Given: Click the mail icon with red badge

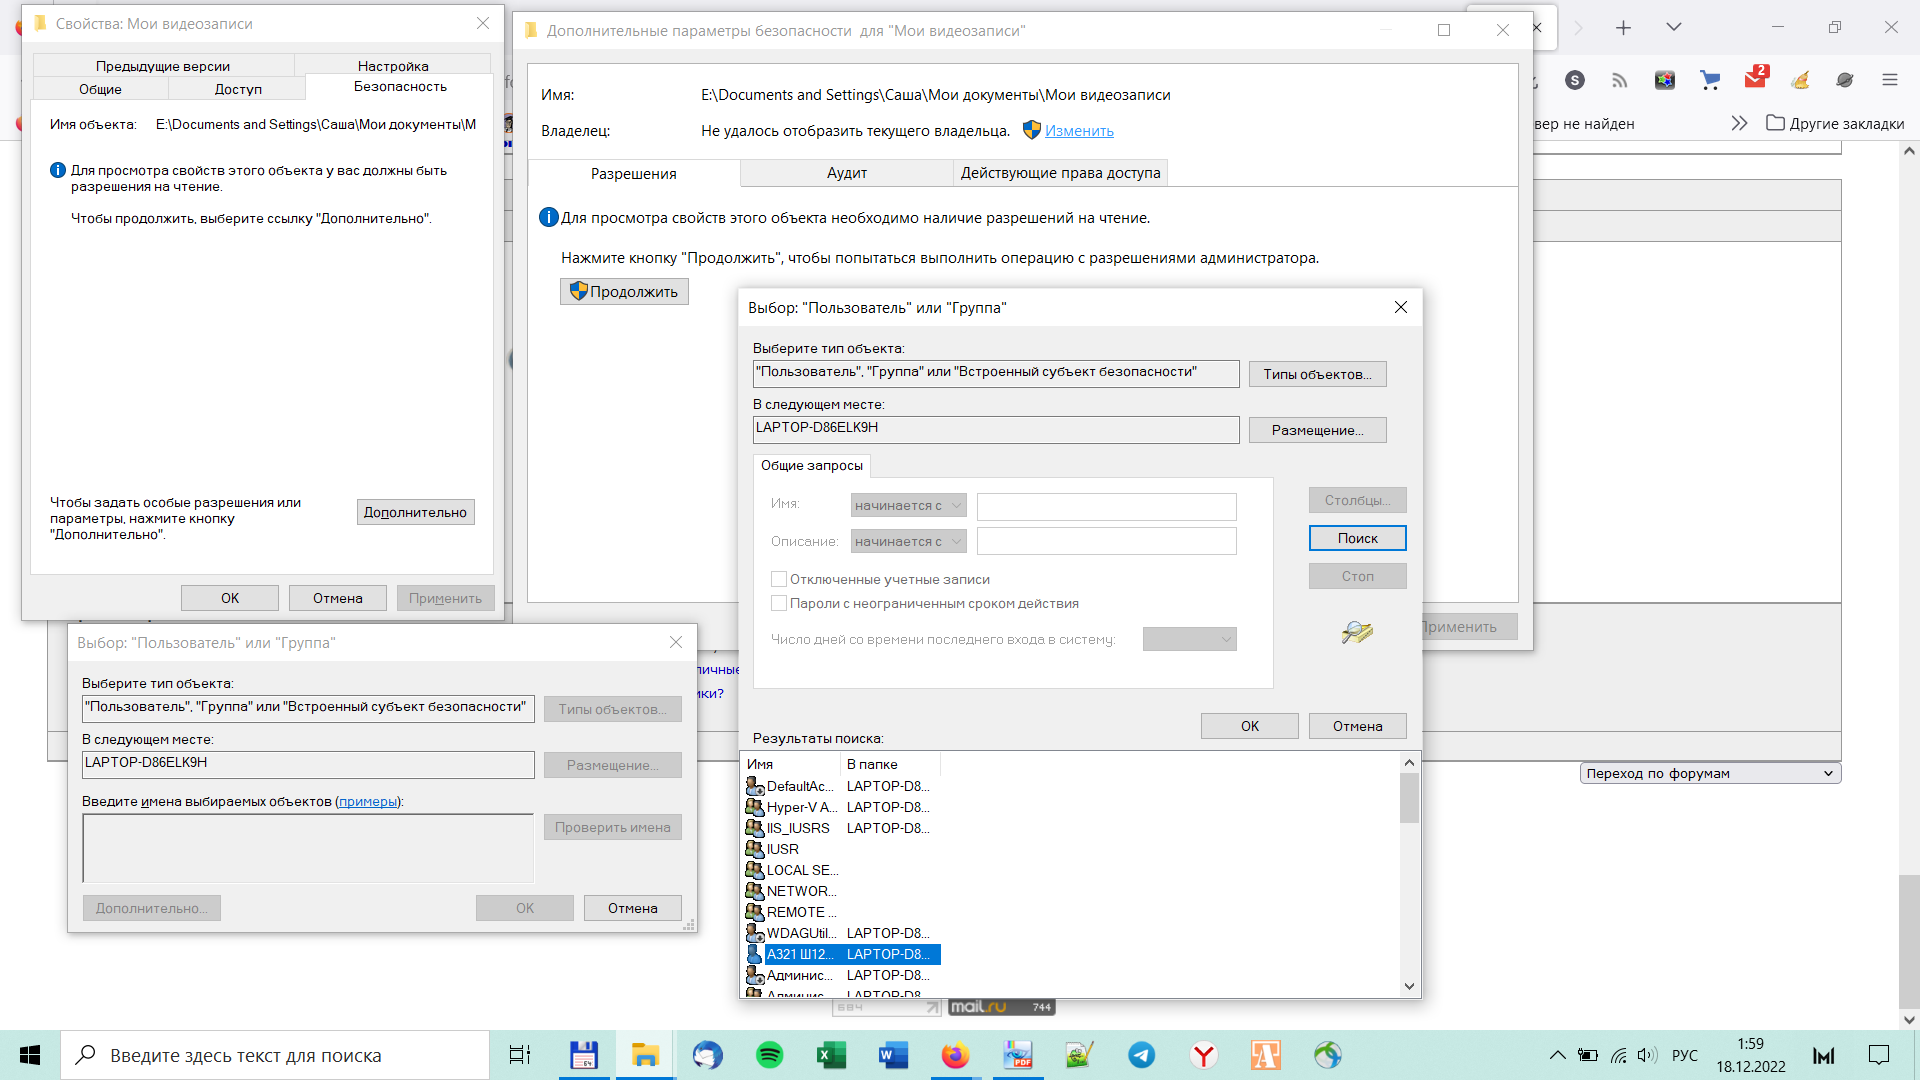Looking at the screenshot, I should (x=1755, y=79).
